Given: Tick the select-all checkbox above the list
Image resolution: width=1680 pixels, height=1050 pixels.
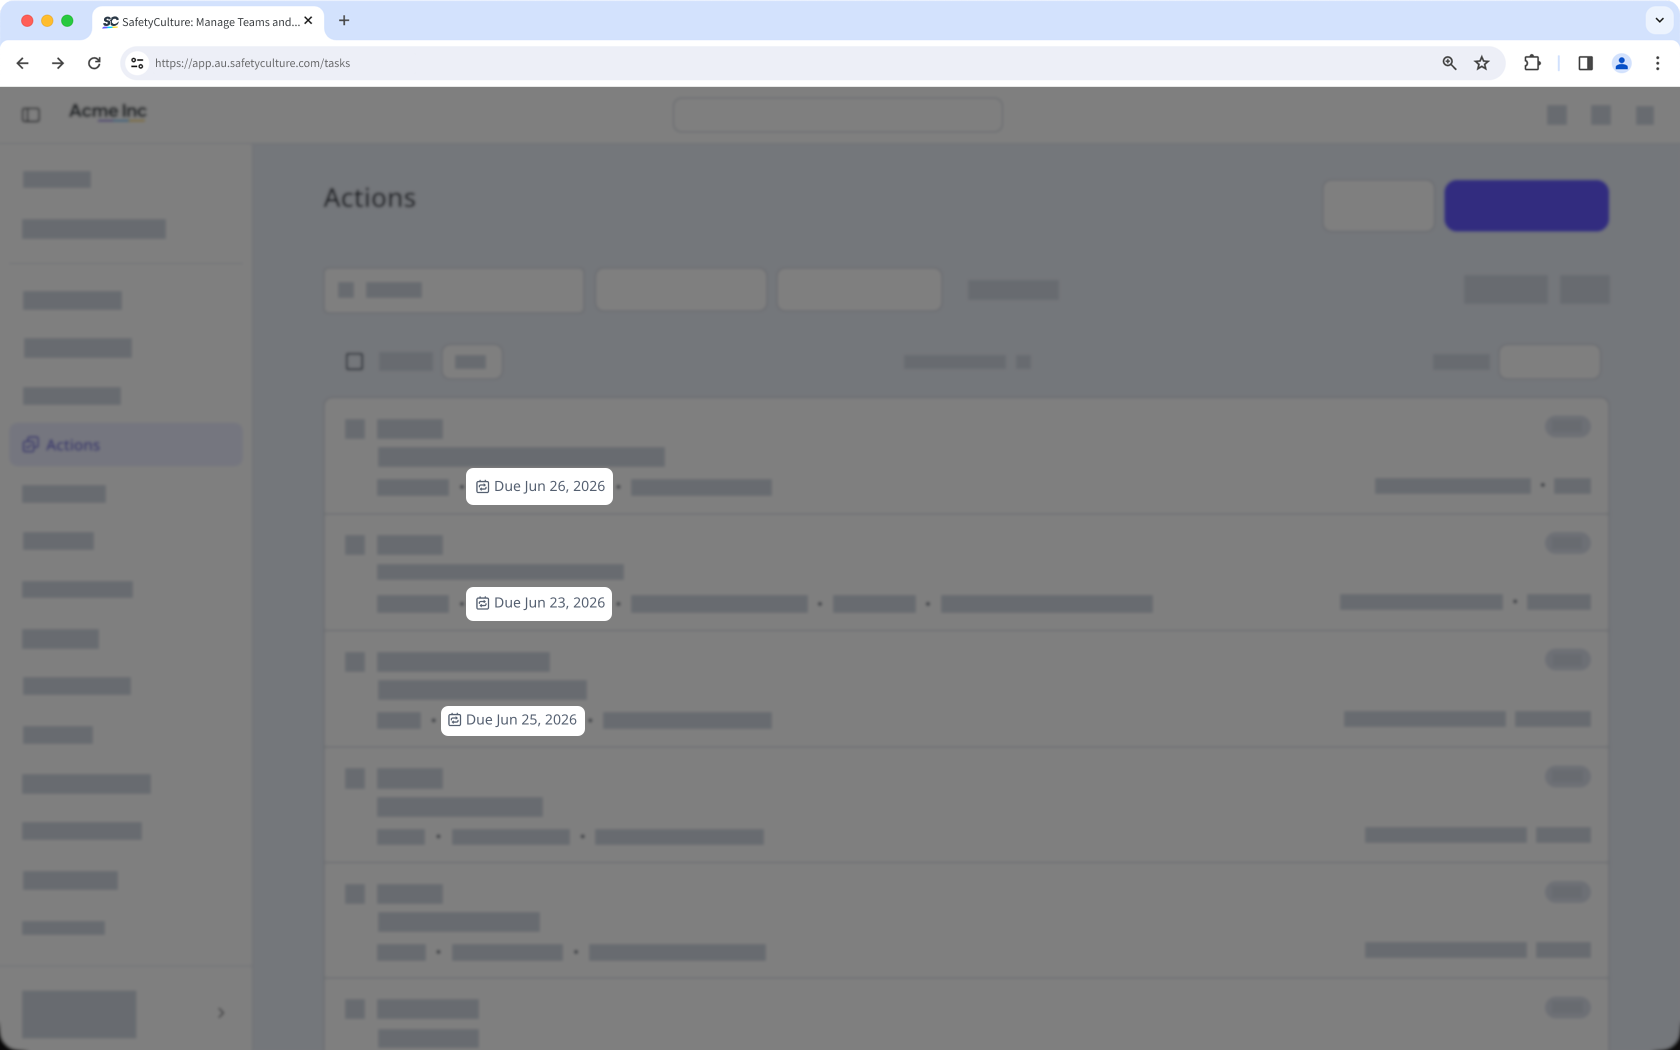Looking at the screenshot, I should 354,361.
